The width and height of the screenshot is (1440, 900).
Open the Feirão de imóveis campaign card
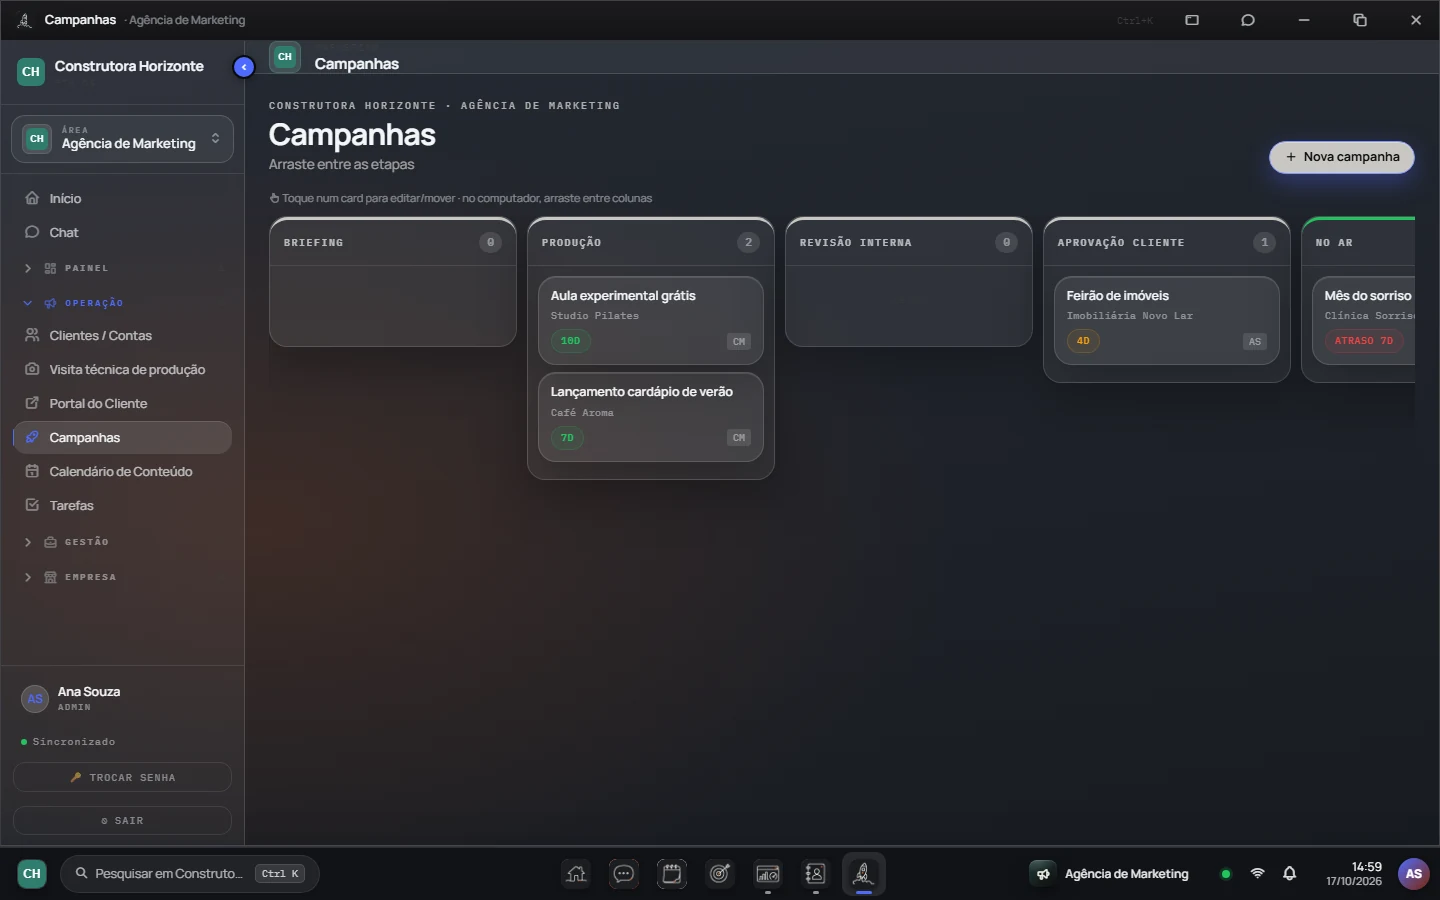coord(1167,320)
